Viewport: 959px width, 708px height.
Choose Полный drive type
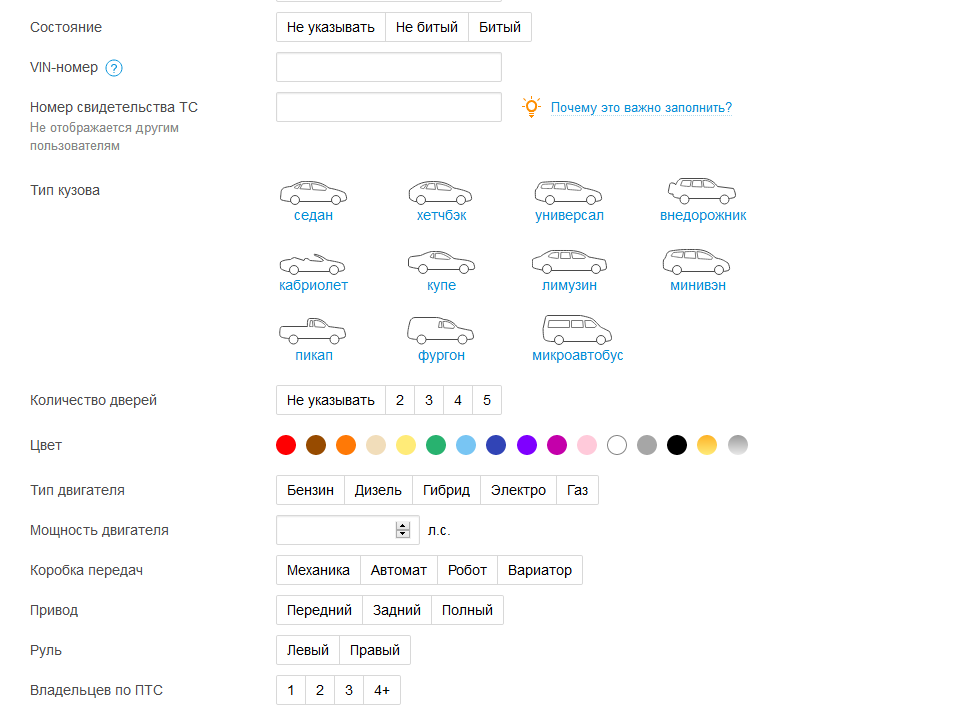click(467, 610)
